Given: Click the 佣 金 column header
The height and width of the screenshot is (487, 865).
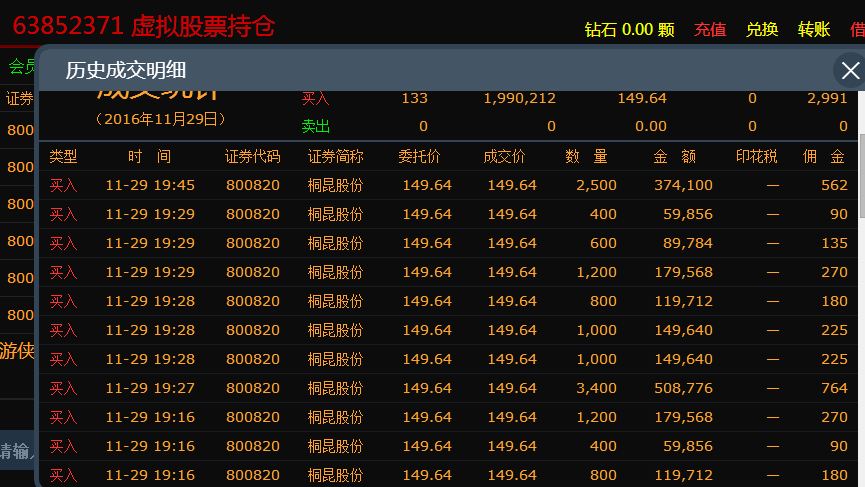Looking at the screenshot, I should tap(824, 157).
